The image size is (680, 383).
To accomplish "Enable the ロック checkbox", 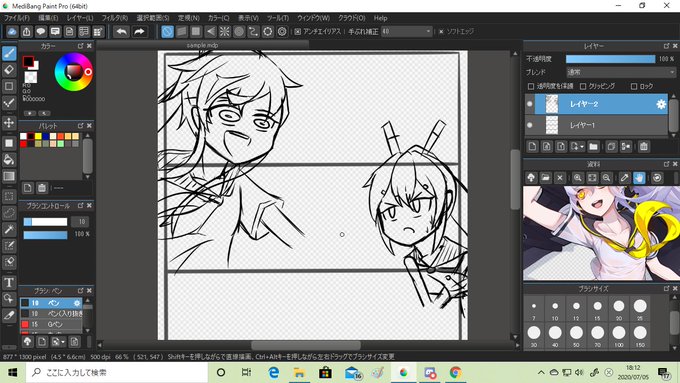I will (634, 86).
